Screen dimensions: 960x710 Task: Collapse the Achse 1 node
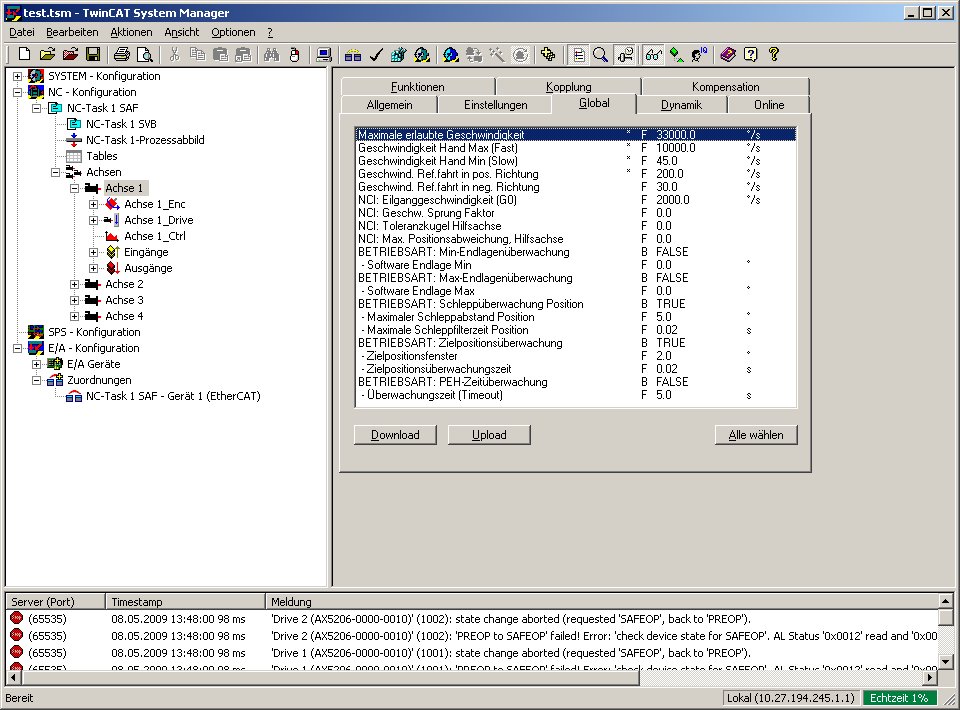(x=74, y=188)
